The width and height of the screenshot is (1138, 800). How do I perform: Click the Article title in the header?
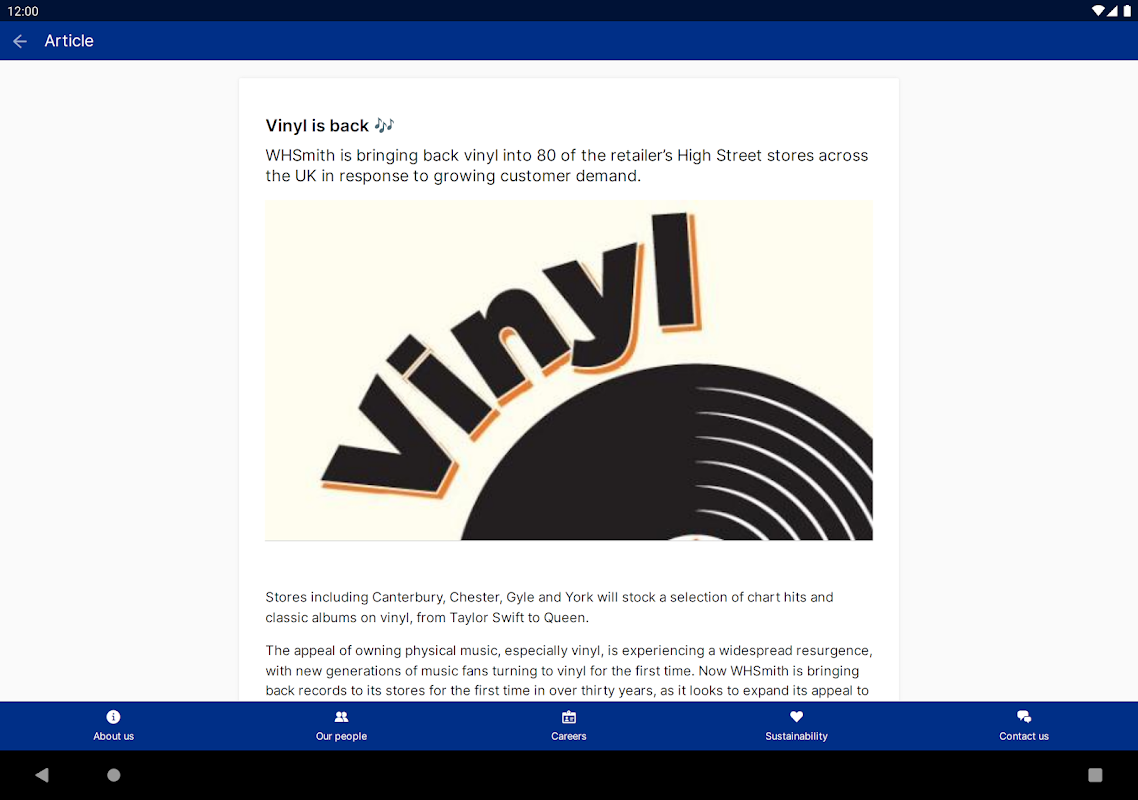(69, 41)
